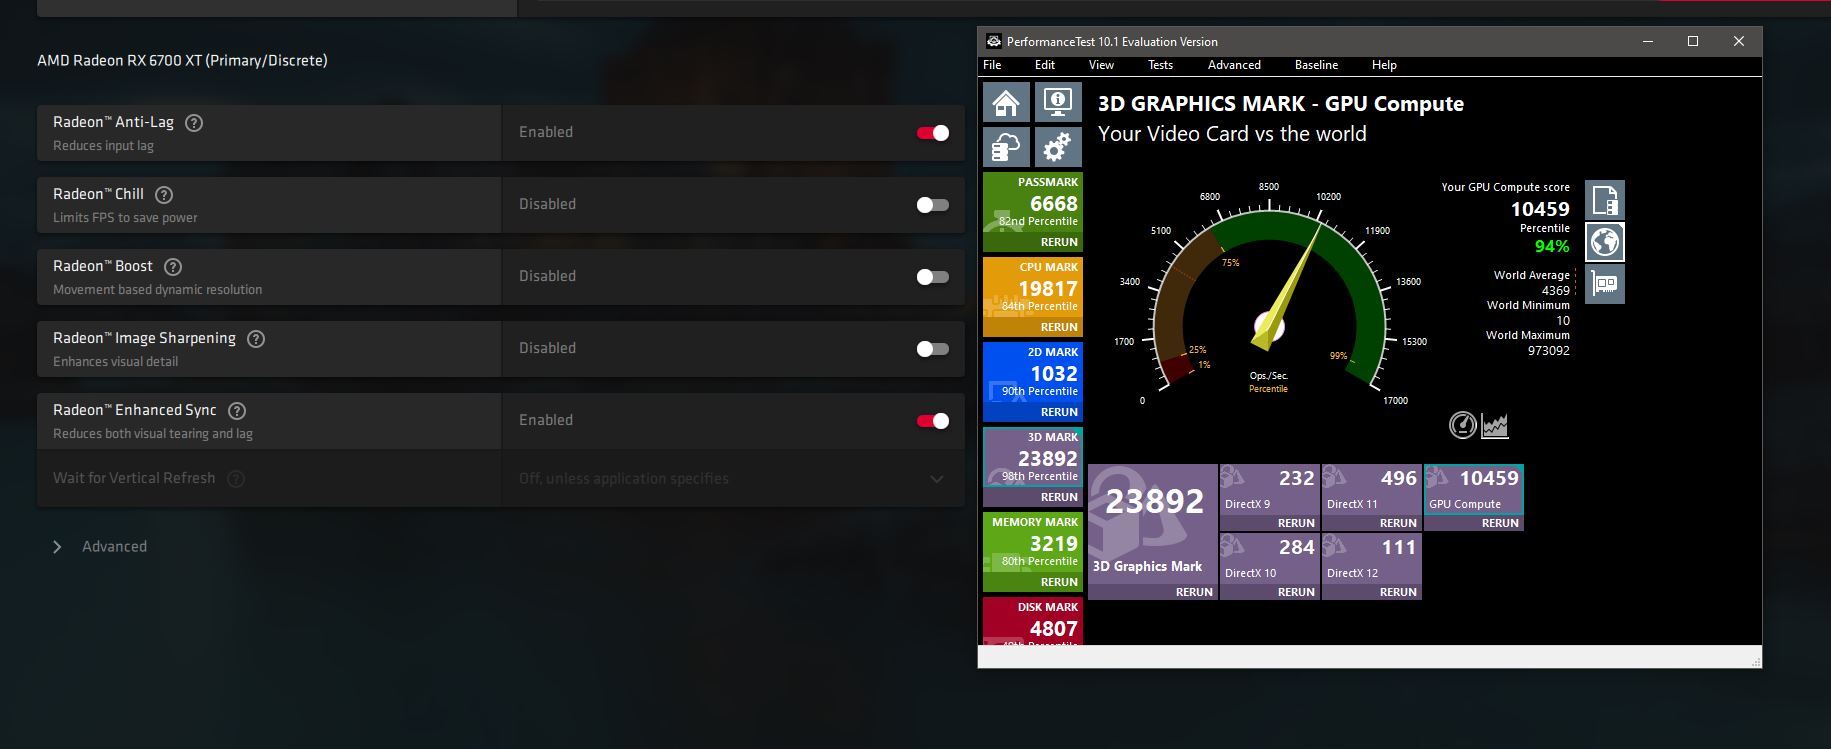Select the world comparison globe icon
Screen dimensions: 1831x749
point(1605,242)
